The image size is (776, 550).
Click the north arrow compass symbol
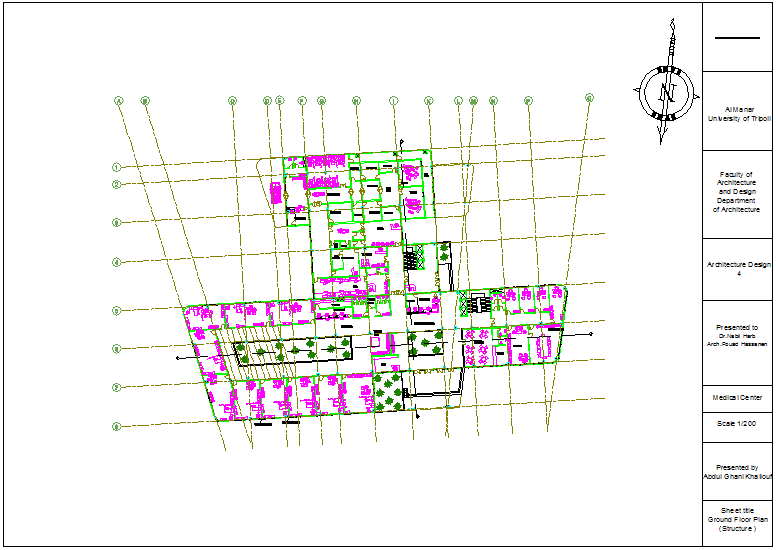(x=667, y=82)
